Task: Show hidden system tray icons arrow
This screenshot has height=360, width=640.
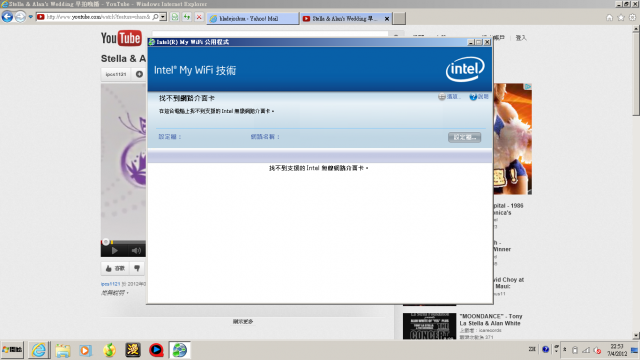Action: point(565,349)
